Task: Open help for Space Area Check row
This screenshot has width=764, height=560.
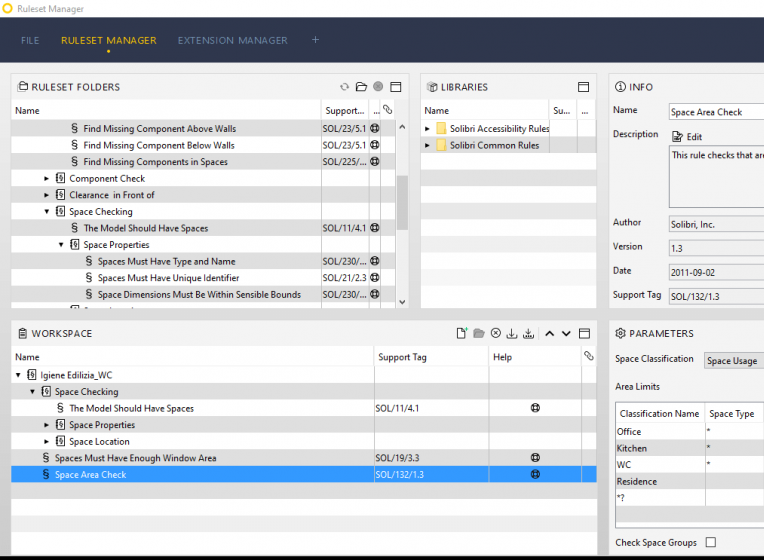Action: [535, 474]
